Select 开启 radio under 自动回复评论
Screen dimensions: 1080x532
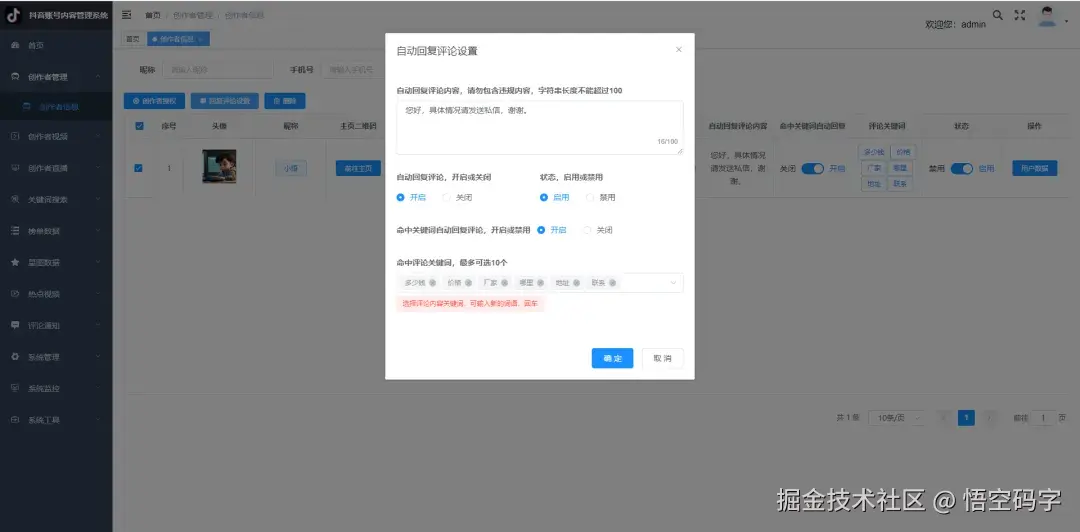pos(400,198)
